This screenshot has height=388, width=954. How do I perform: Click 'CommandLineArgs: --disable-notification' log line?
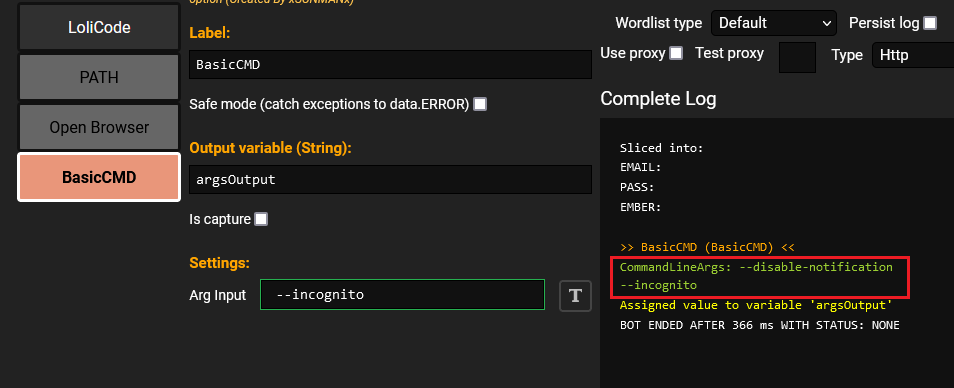[x=756, y=267]
